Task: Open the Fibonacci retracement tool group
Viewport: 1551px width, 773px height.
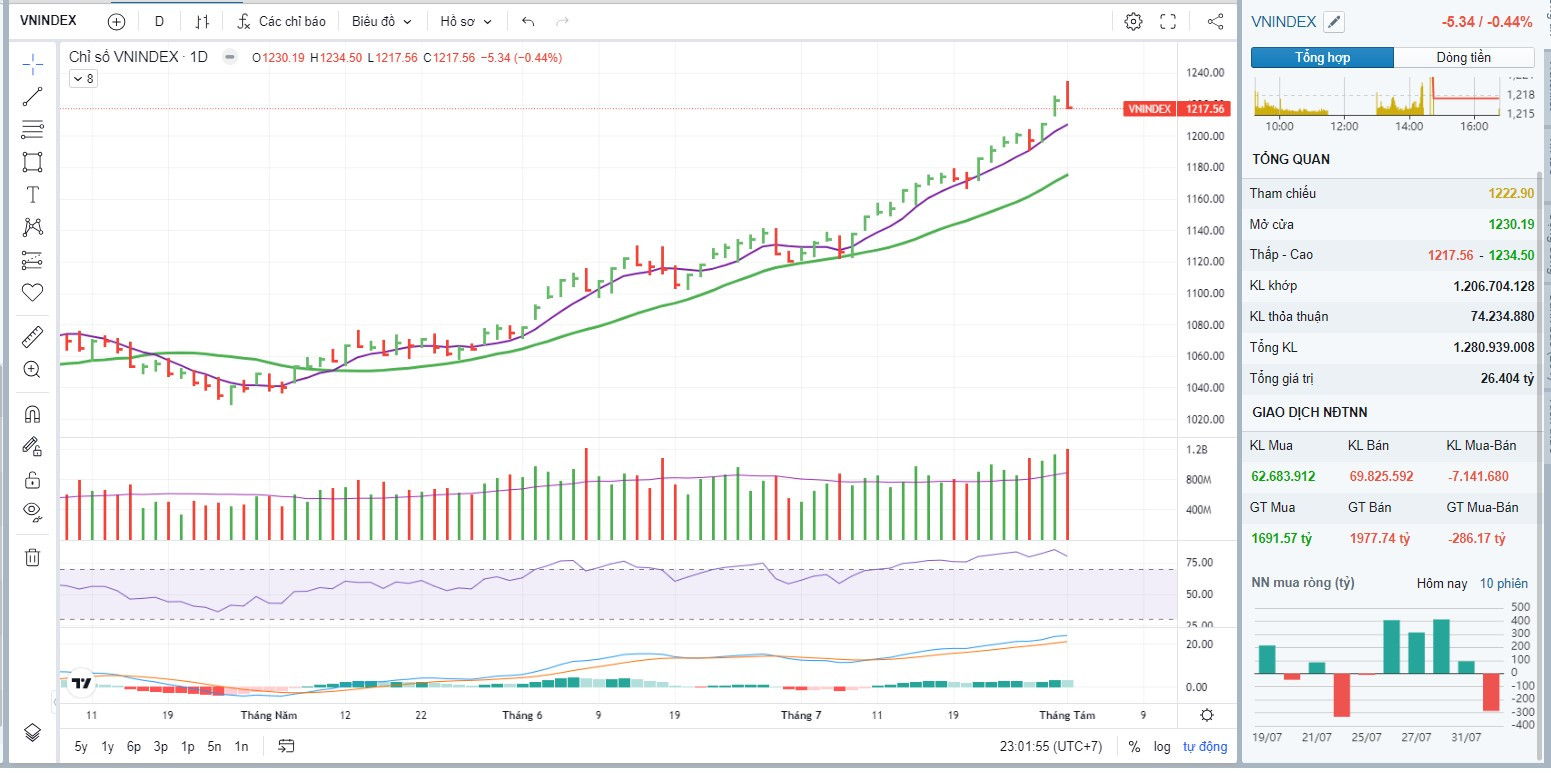Action: pos(32,129)
